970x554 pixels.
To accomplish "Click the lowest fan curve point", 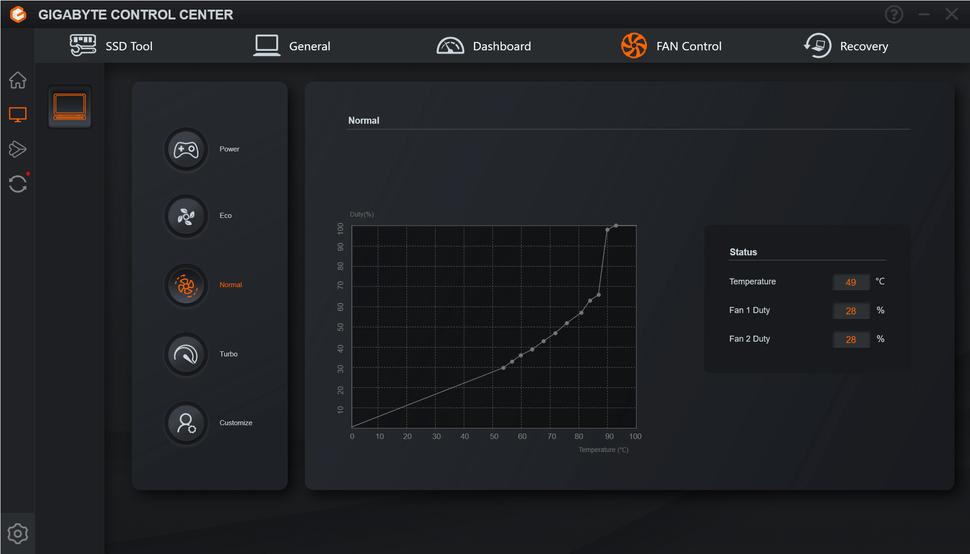I will tap(503, 368).
